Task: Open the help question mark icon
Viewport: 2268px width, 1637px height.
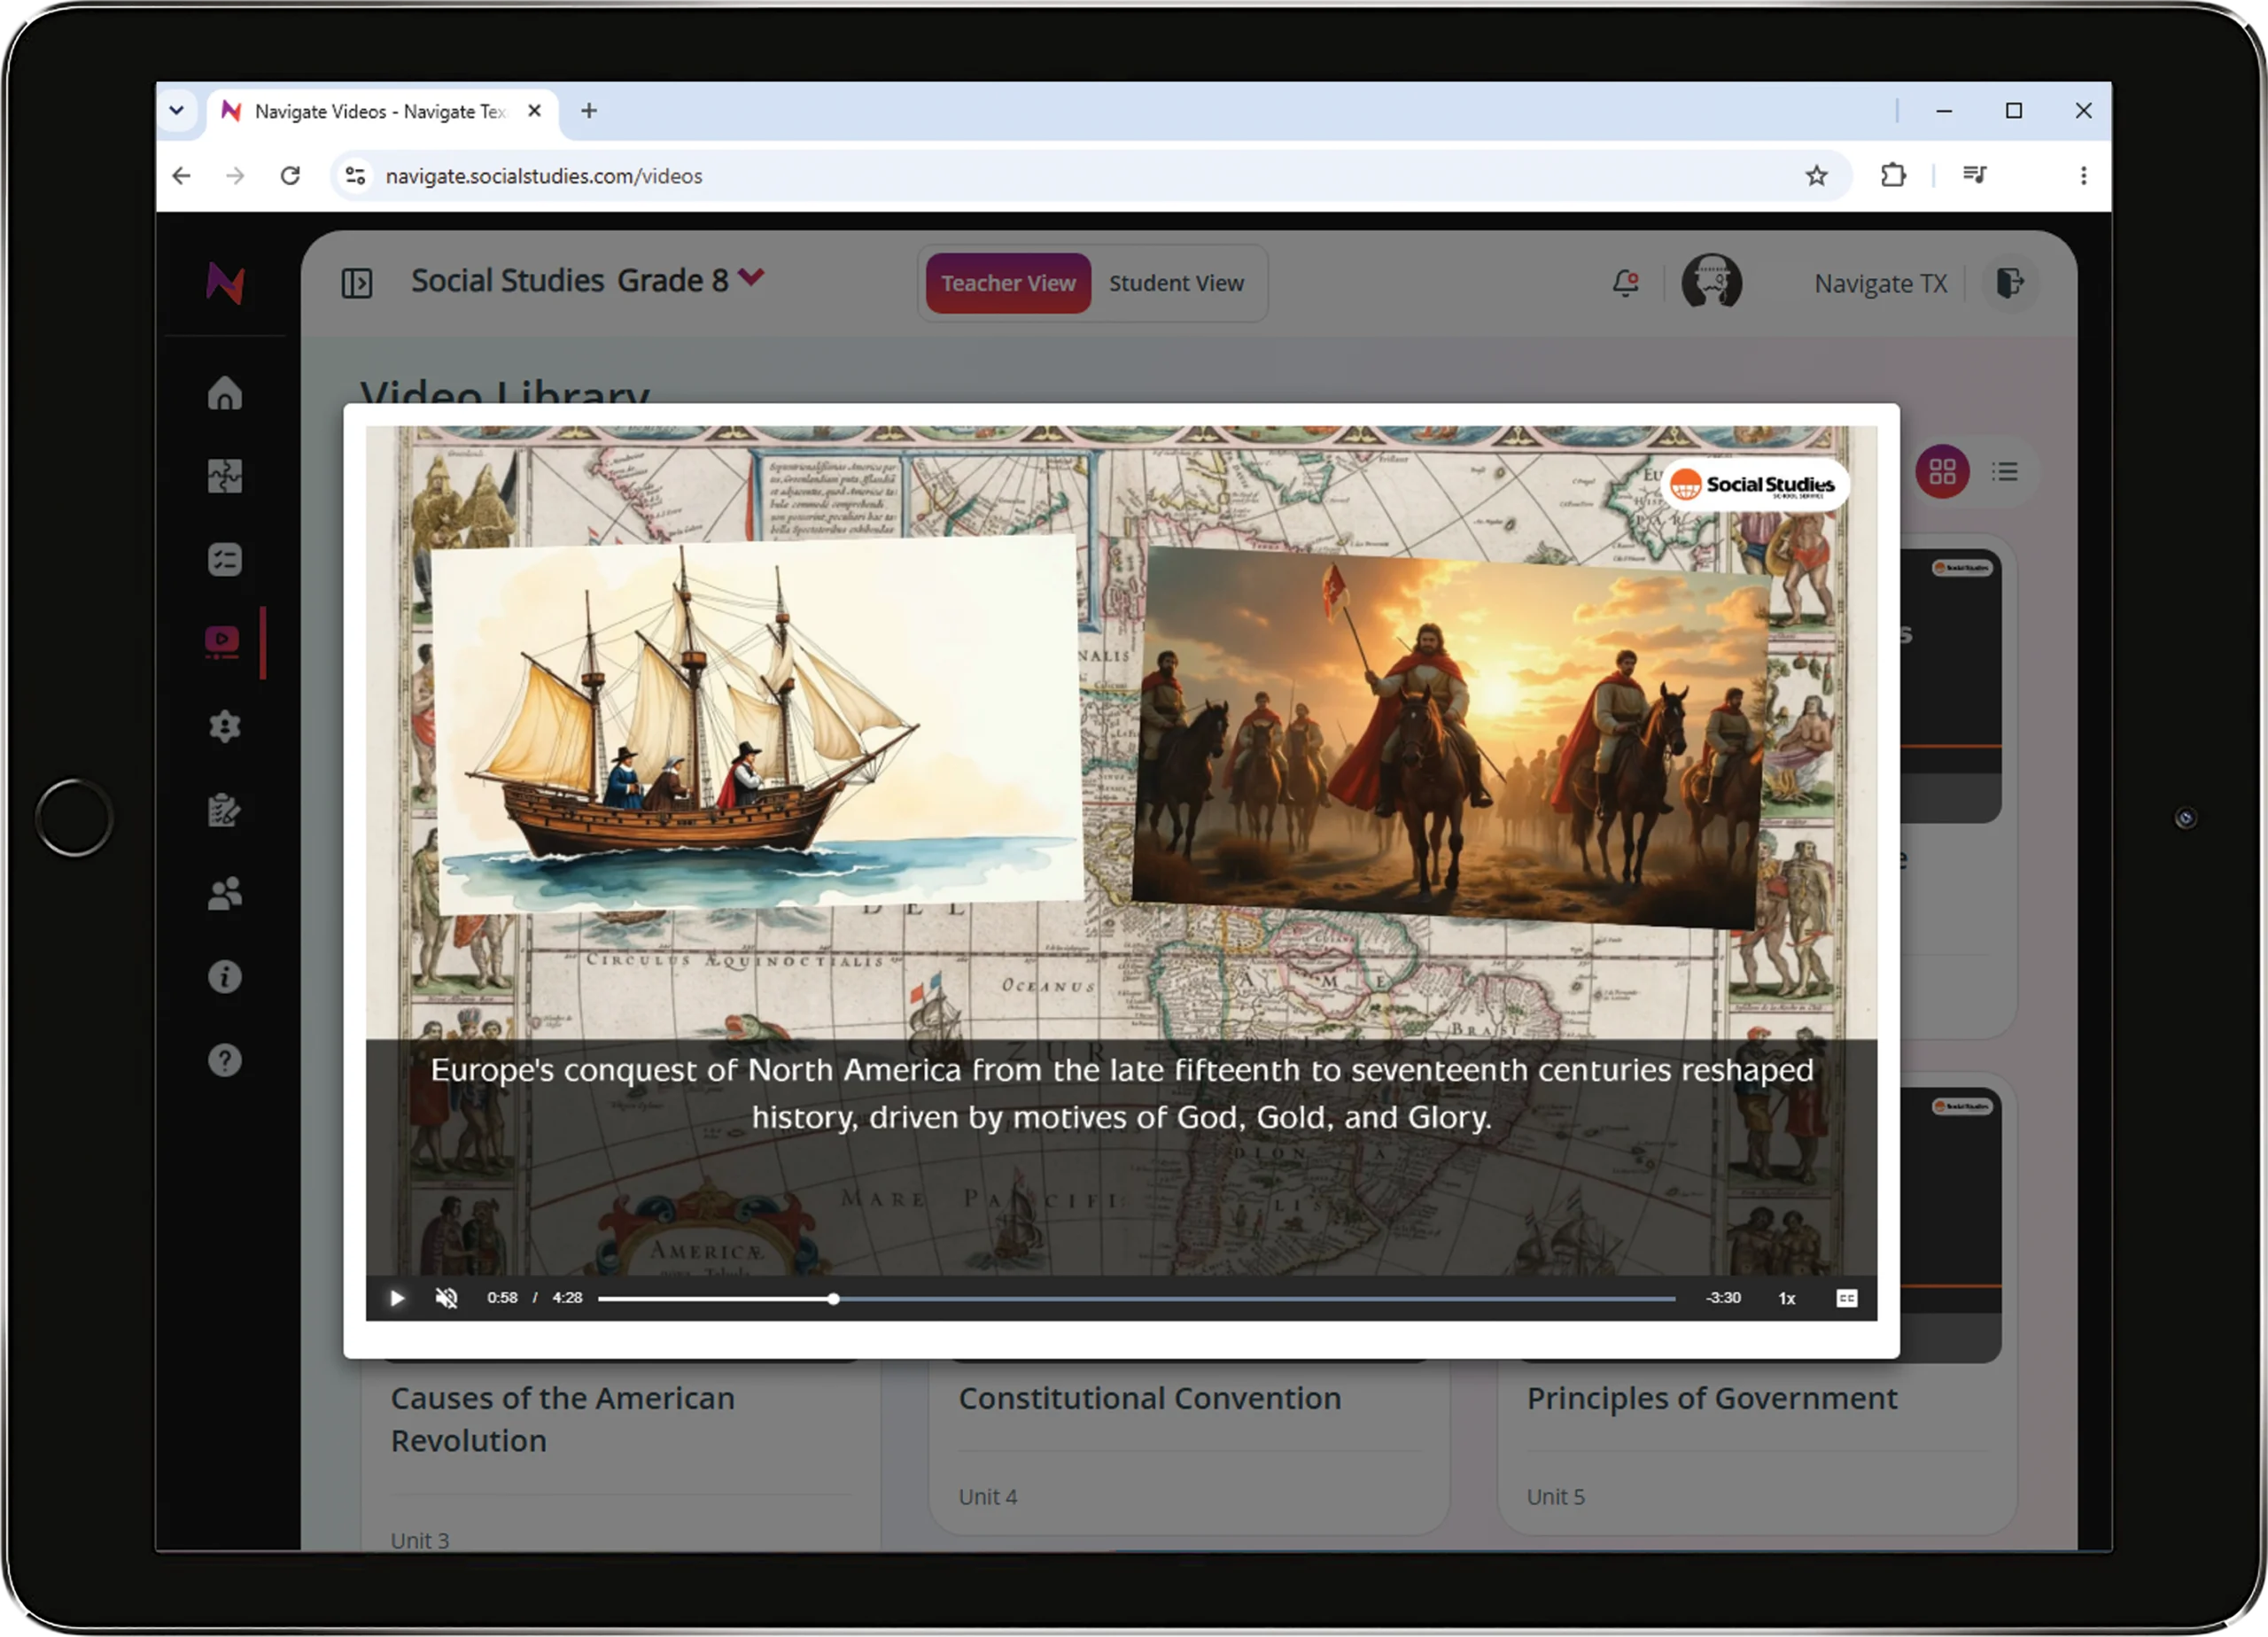Action: click(225, 1060)
